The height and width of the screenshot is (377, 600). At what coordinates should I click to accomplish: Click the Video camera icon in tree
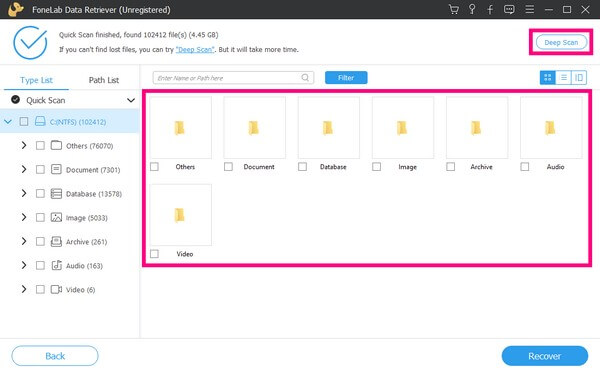[56, 289]
